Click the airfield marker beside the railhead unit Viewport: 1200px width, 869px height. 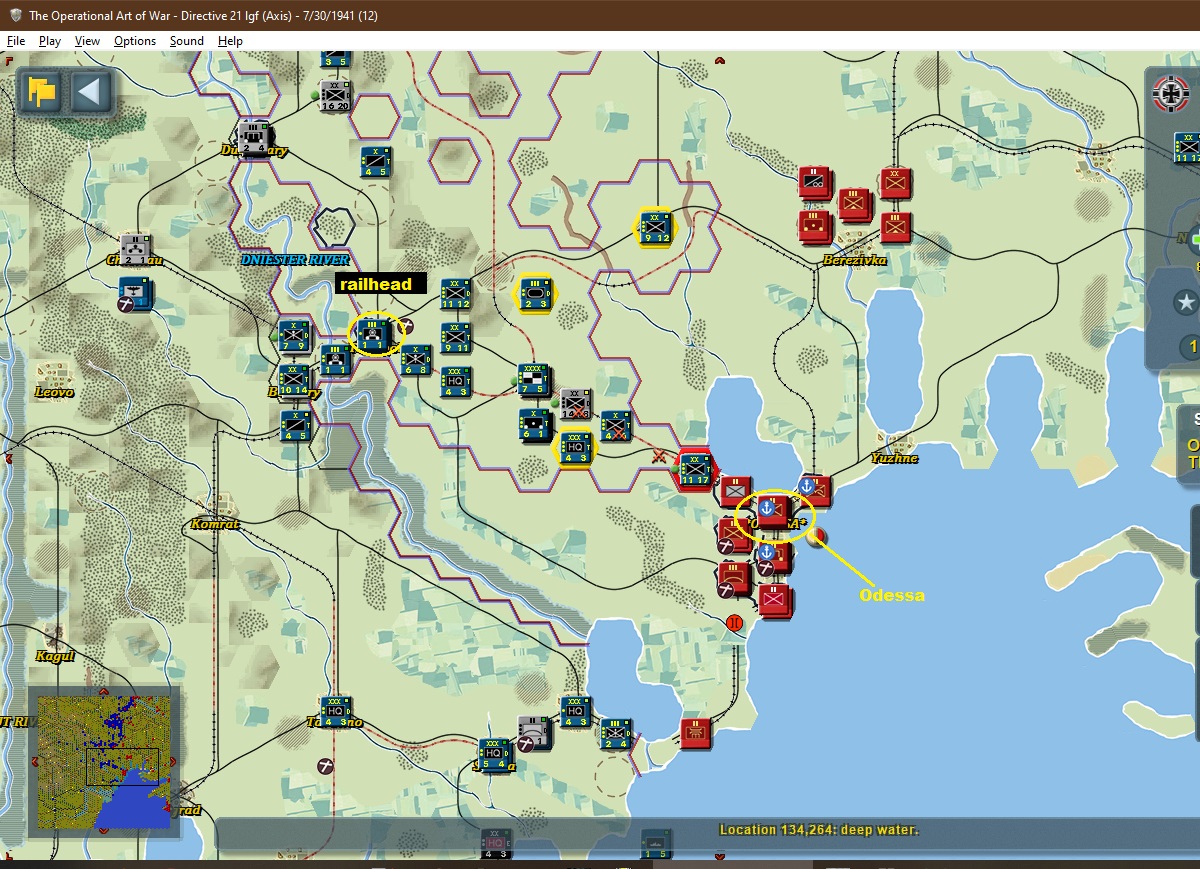pos(406,327)
